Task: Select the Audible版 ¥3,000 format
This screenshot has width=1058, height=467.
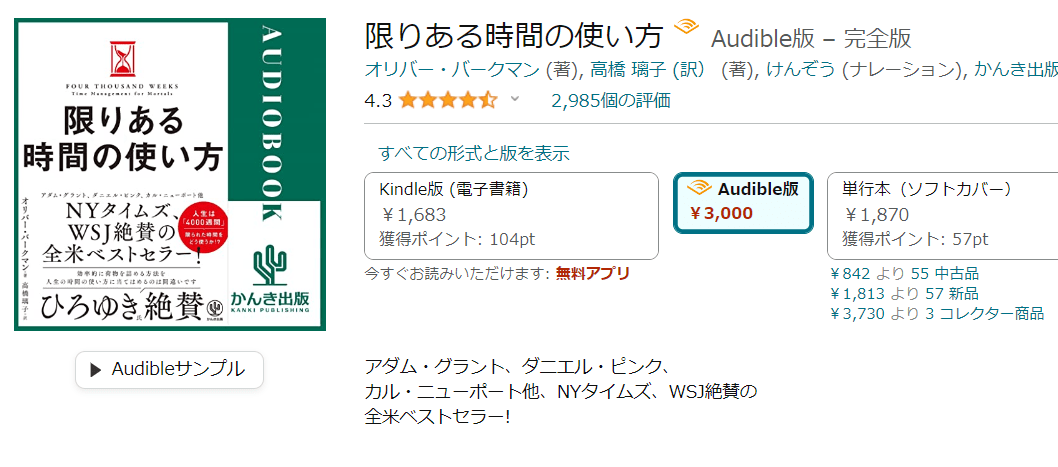Action: point(743,202)
